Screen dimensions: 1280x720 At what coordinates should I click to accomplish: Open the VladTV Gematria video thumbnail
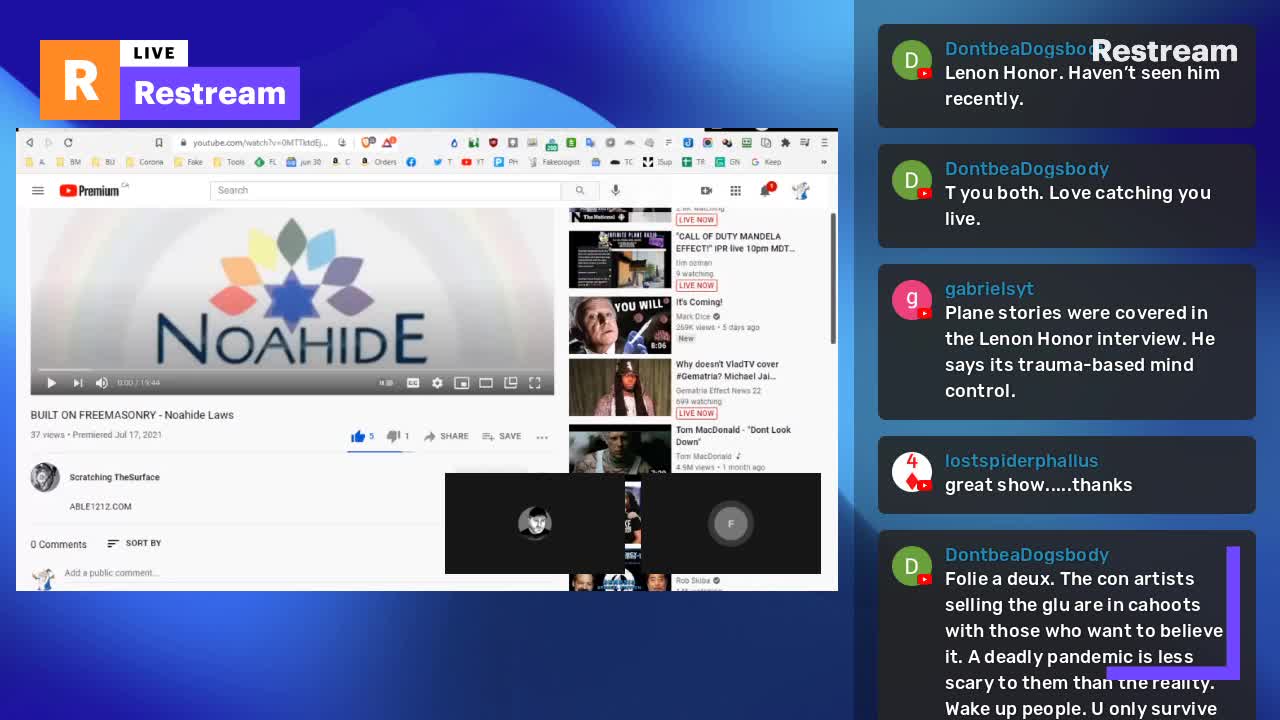click(x=620, y=387)
